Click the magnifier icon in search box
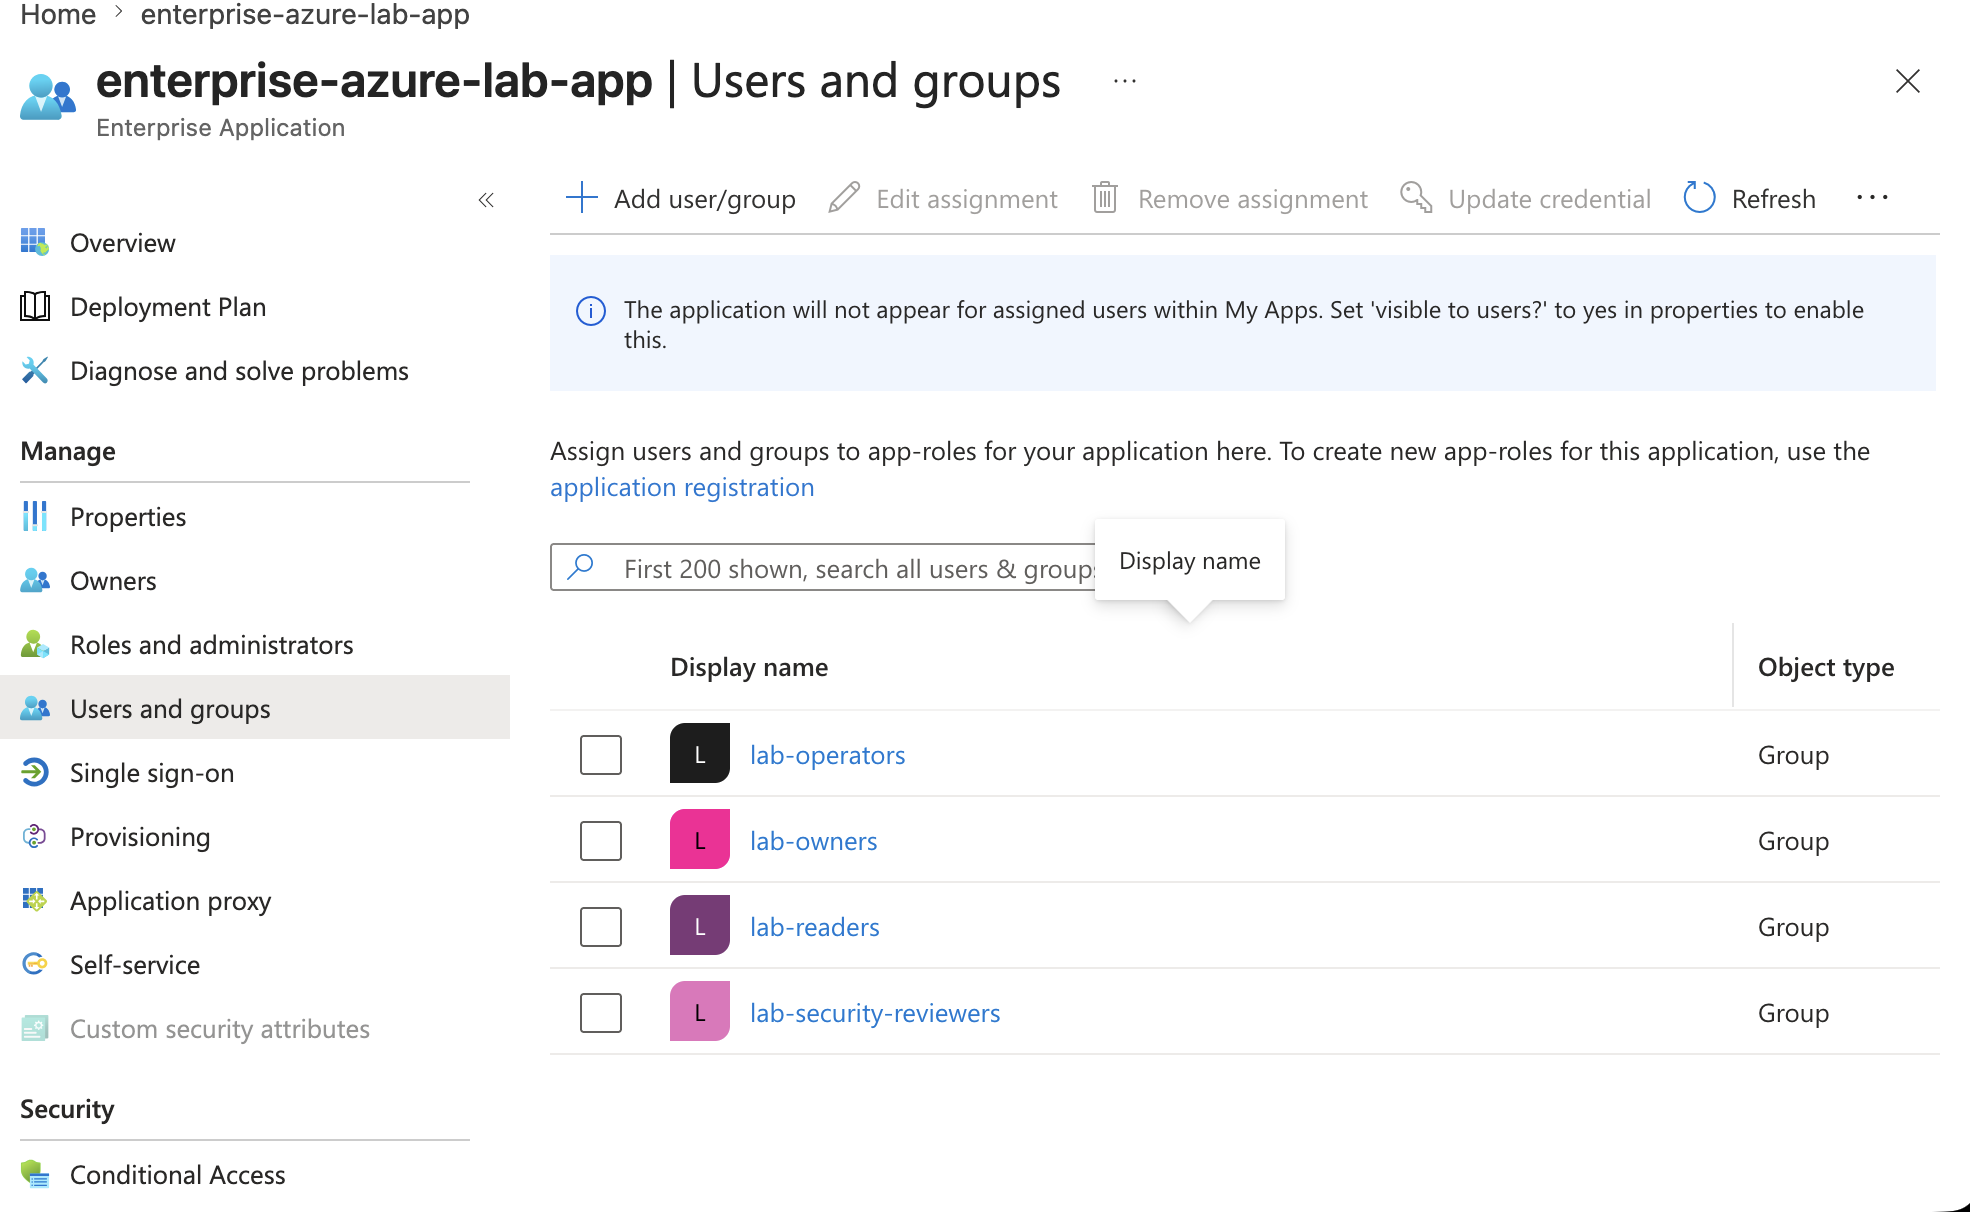This screenshot has height=1212, width=1970. pyautogui.click(x=581, y=567)
